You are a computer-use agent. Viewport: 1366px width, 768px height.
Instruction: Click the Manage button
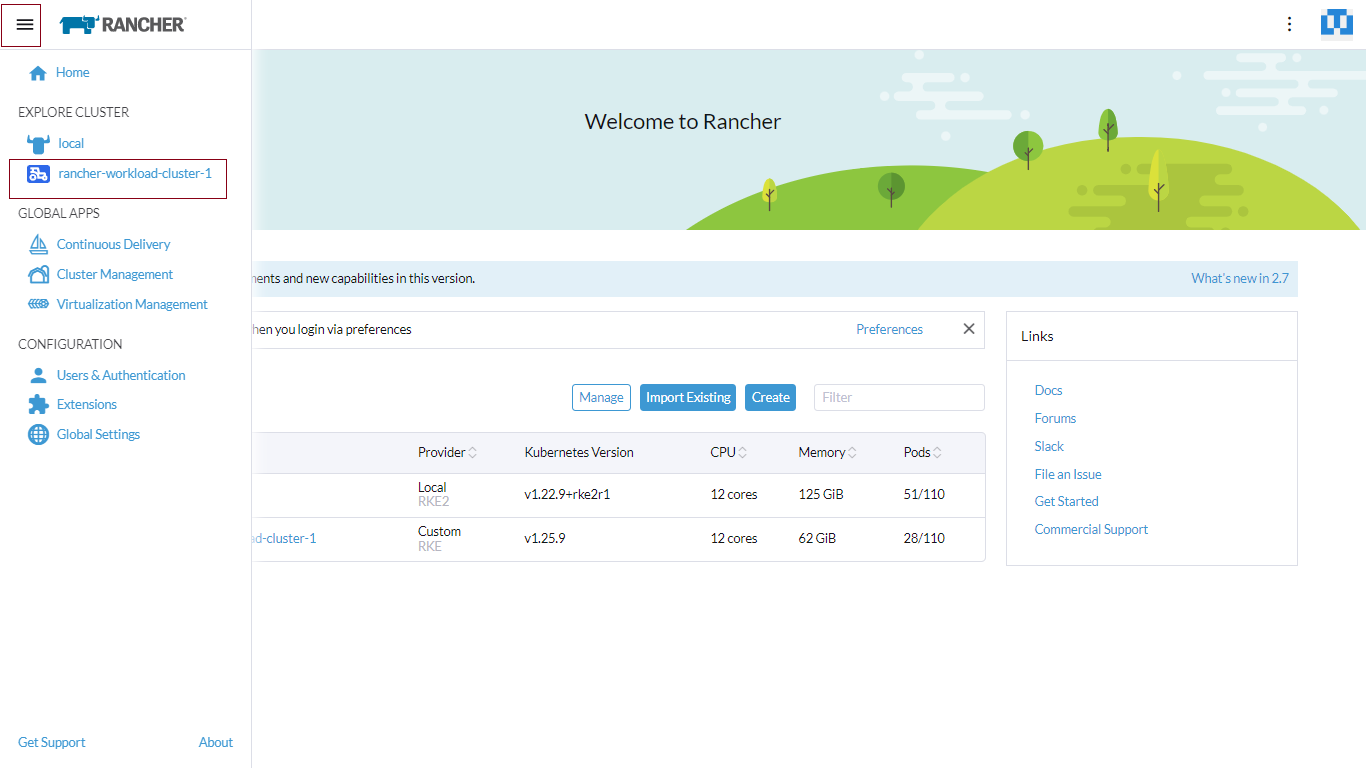[x=601, y=397]
